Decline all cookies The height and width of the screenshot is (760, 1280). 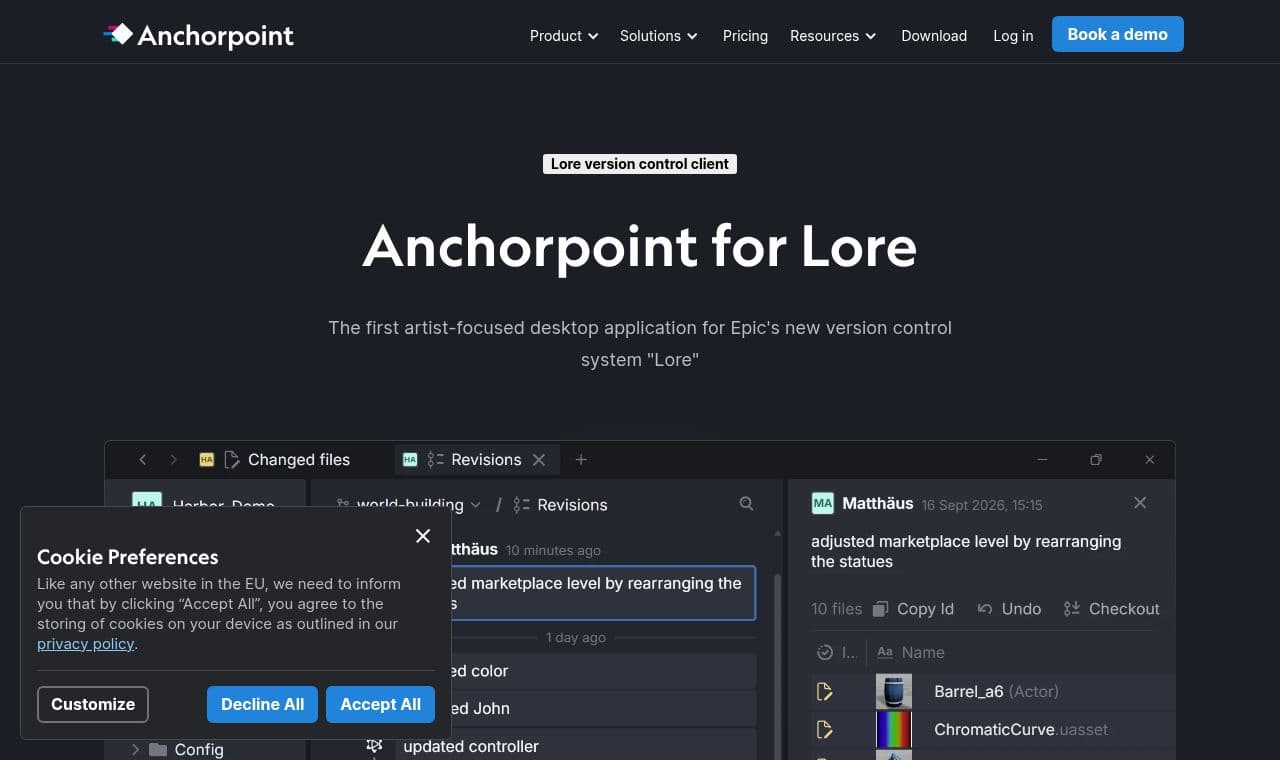coord(262,704)
